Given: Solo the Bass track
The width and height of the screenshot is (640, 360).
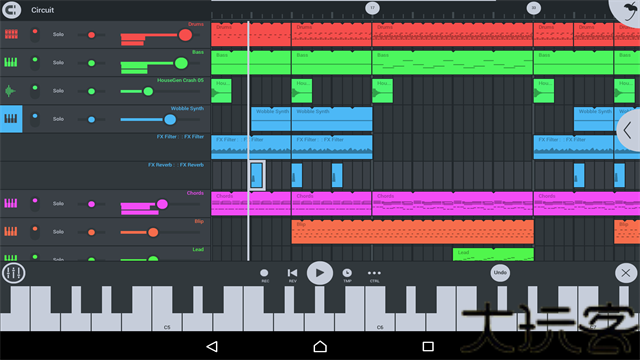Looking at the screenshot, I should [x=58, y=62].
